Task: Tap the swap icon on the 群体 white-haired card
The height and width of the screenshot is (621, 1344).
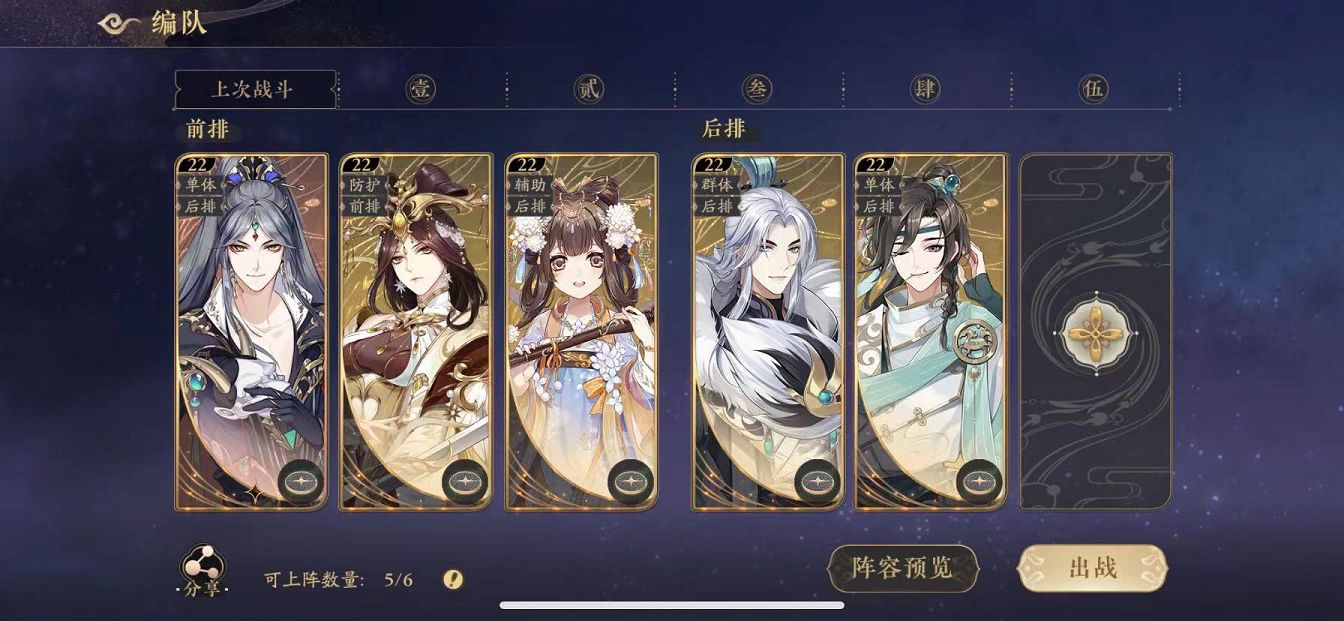Action: [x=817, y=482]
